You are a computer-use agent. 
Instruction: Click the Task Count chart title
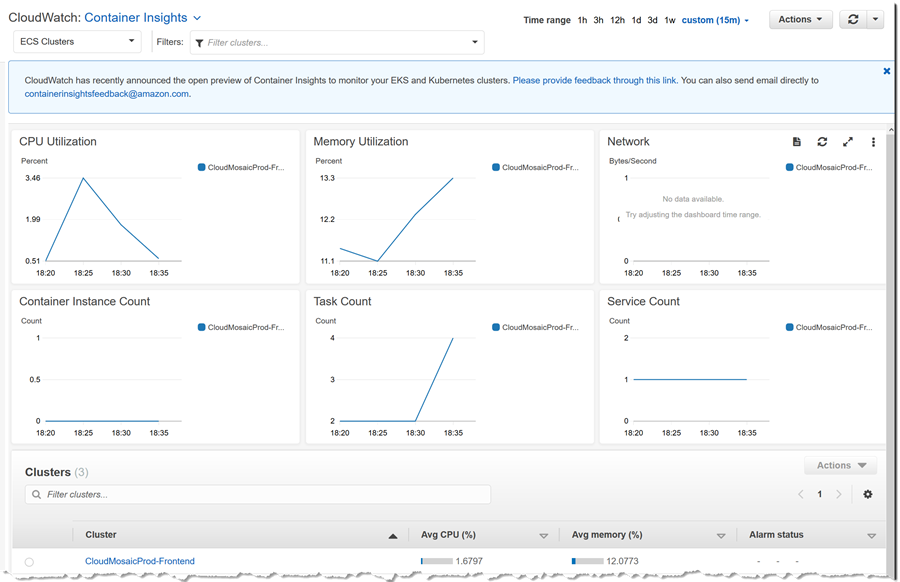[x=342, y=301]
